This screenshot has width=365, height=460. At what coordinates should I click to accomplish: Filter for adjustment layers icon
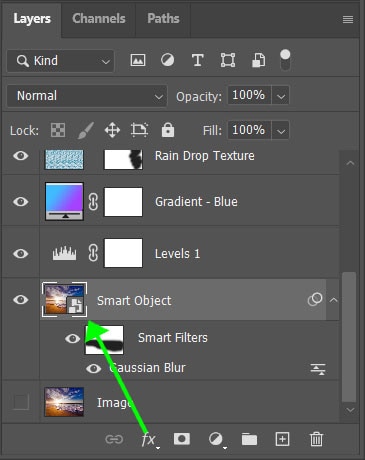click(x=167, y=60)
